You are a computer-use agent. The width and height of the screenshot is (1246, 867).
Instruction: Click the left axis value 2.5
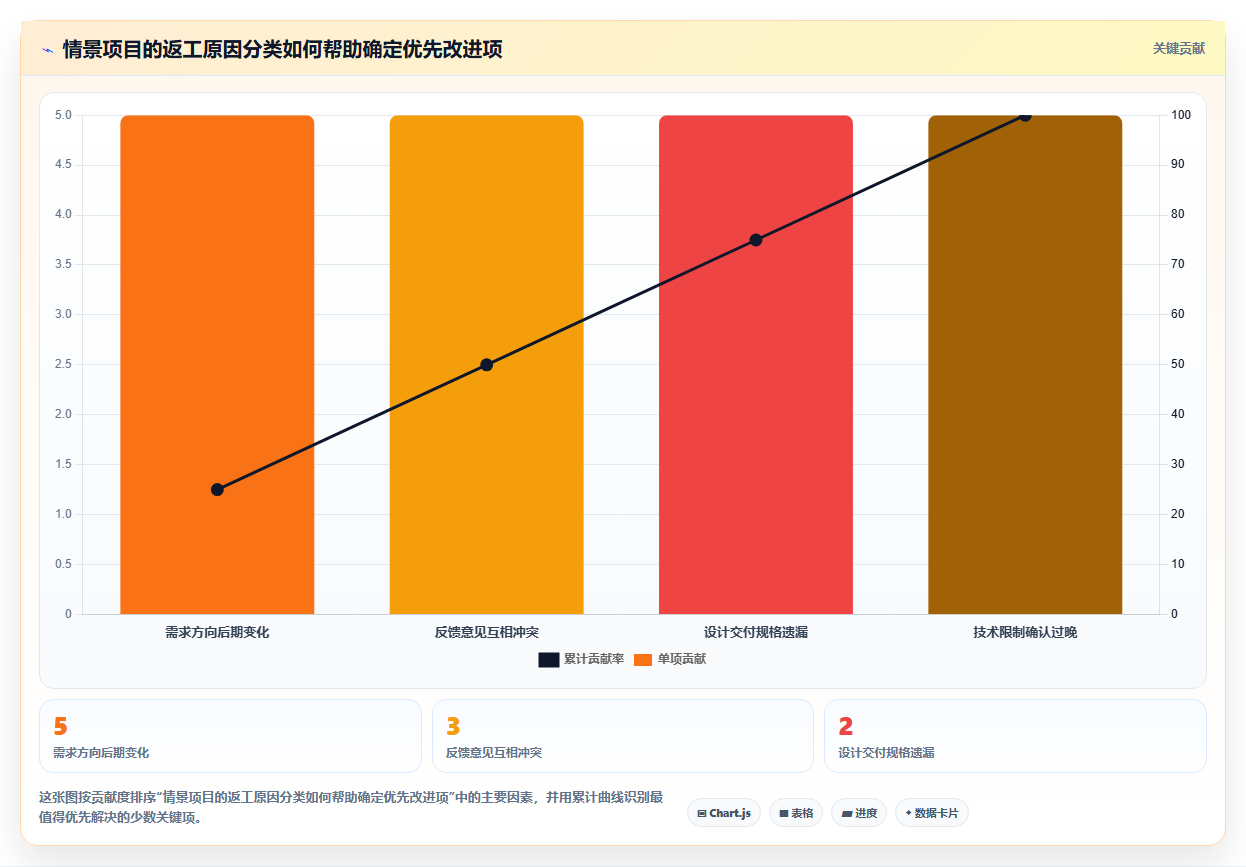click(x=63, y=364)
